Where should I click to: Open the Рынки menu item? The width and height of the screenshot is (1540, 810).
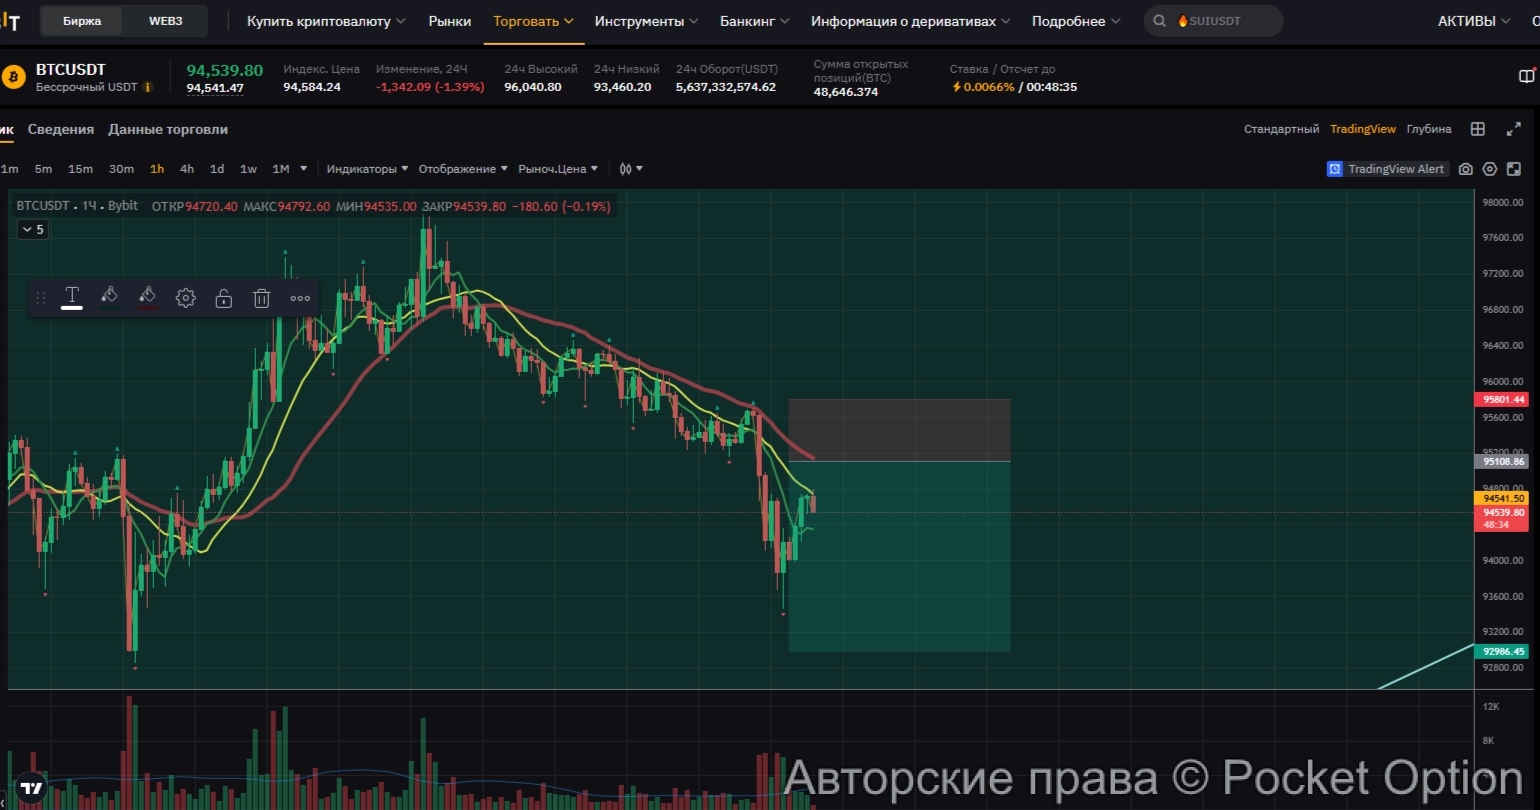[449, 21]
